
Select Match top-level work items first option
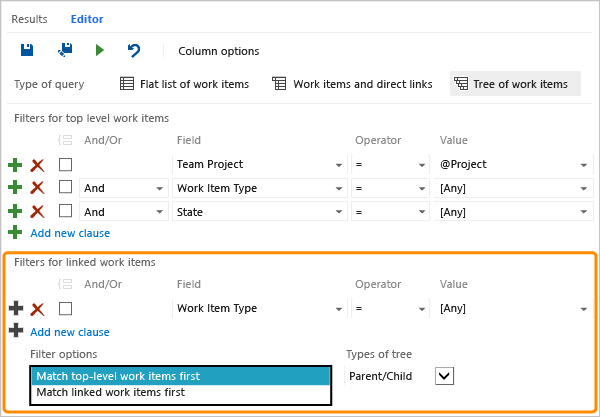(x=180, y=376)
